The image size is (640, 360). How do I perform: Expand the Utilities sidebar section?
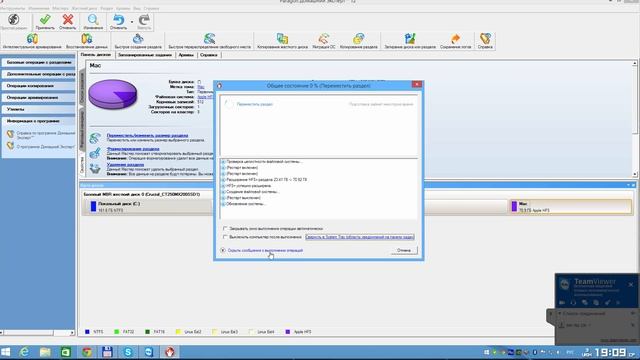[x=38, y=109]
